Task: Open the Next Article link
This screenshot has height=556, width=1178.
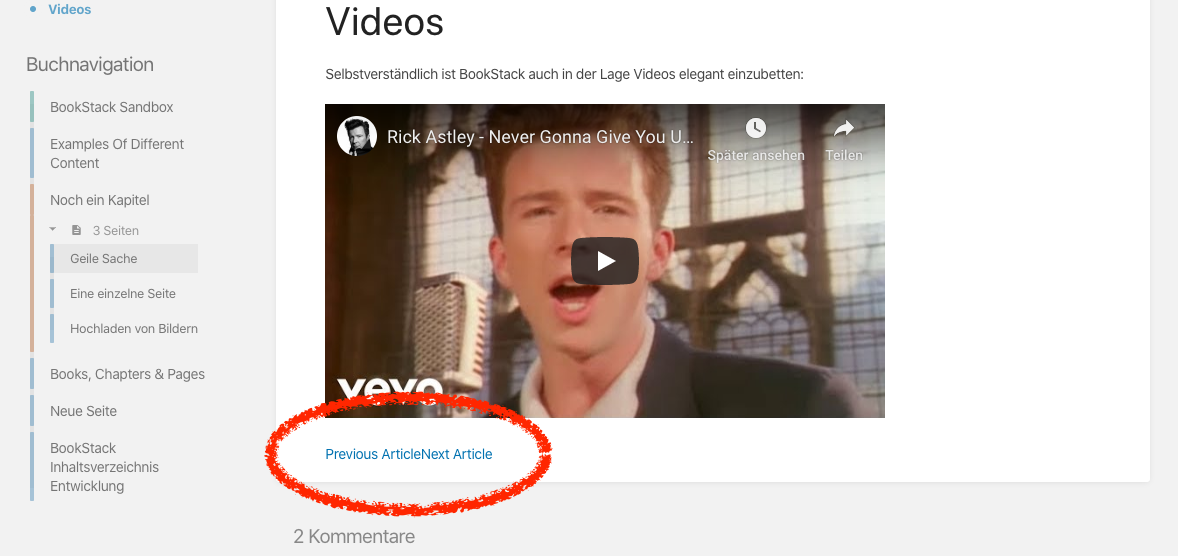Action: coord(457,454)
